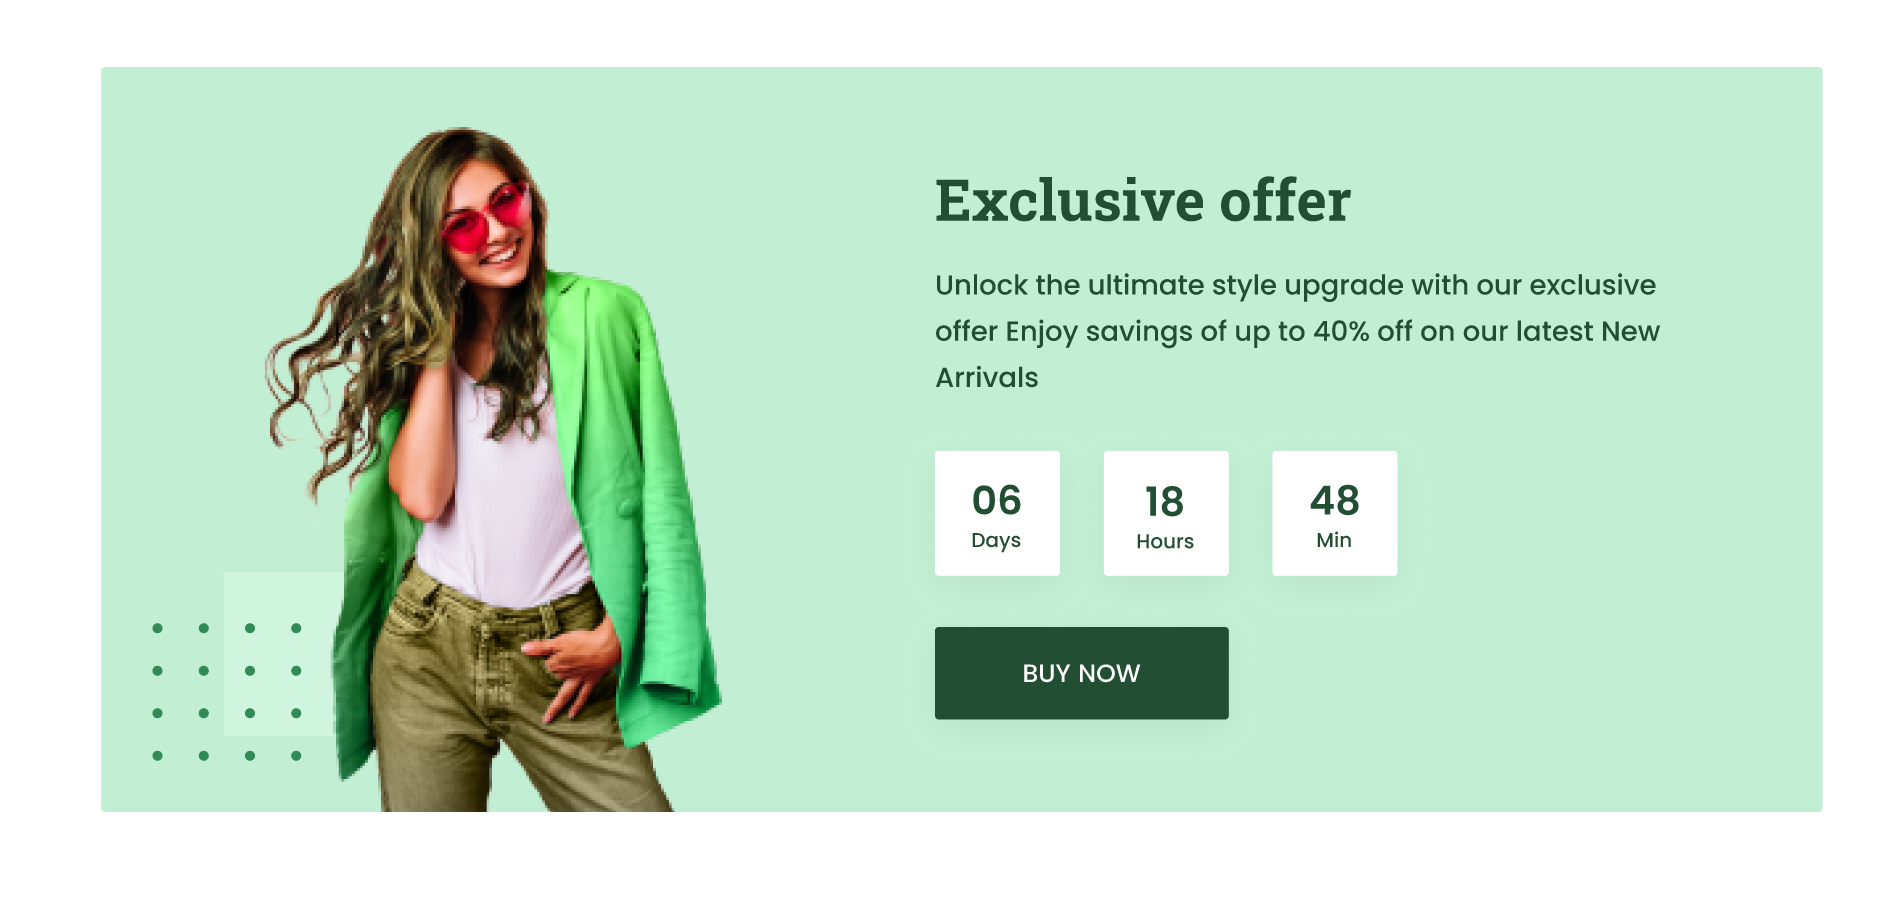The image size is (1900, 906).
Task: Click the number 18 in countdown
Action: pos(1164,502)
